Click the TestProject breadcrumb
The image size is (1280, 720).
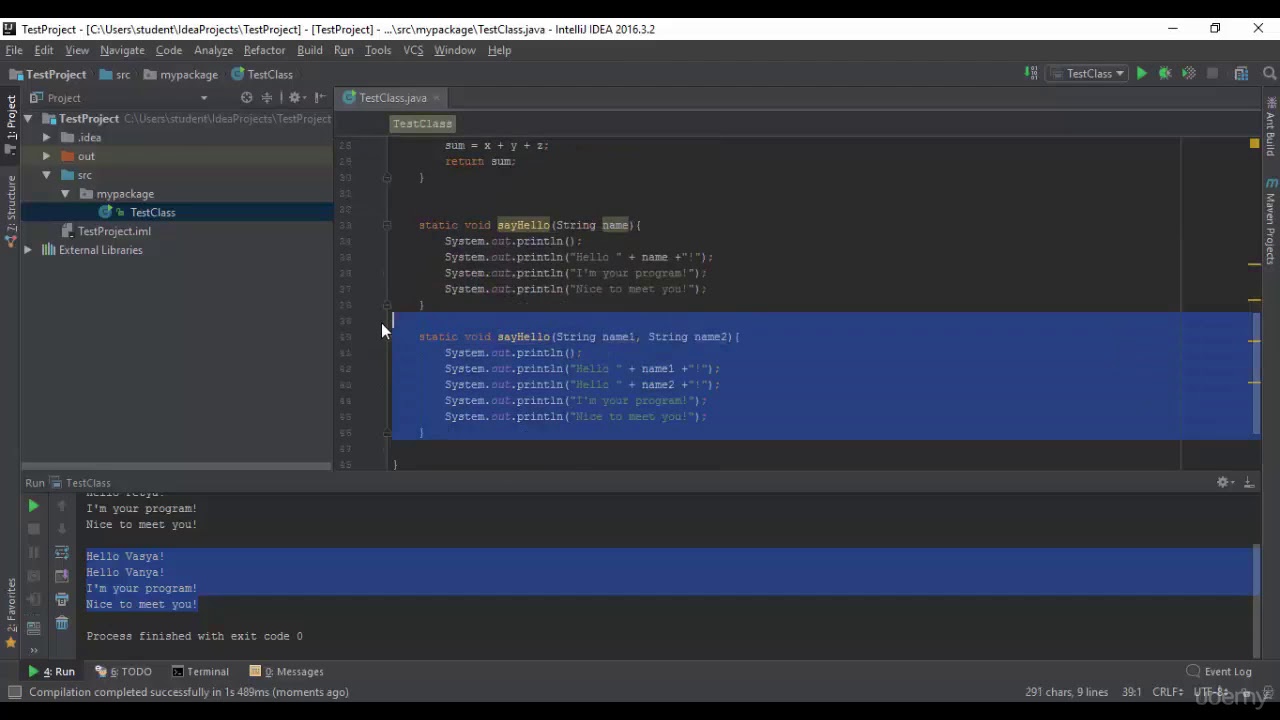click(x=47, y=75)
